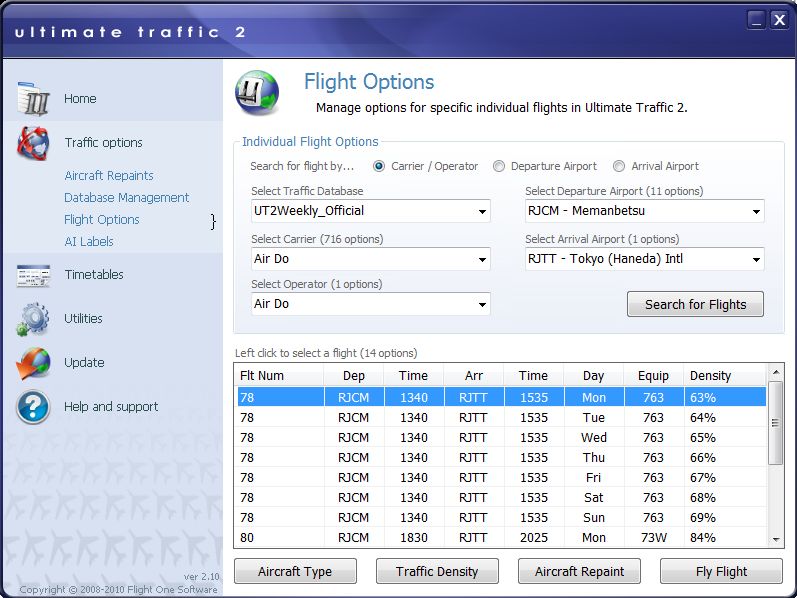Click the Traffic Density button
Image resolution: width=797 pixels, height=598 pixels.
437,571
